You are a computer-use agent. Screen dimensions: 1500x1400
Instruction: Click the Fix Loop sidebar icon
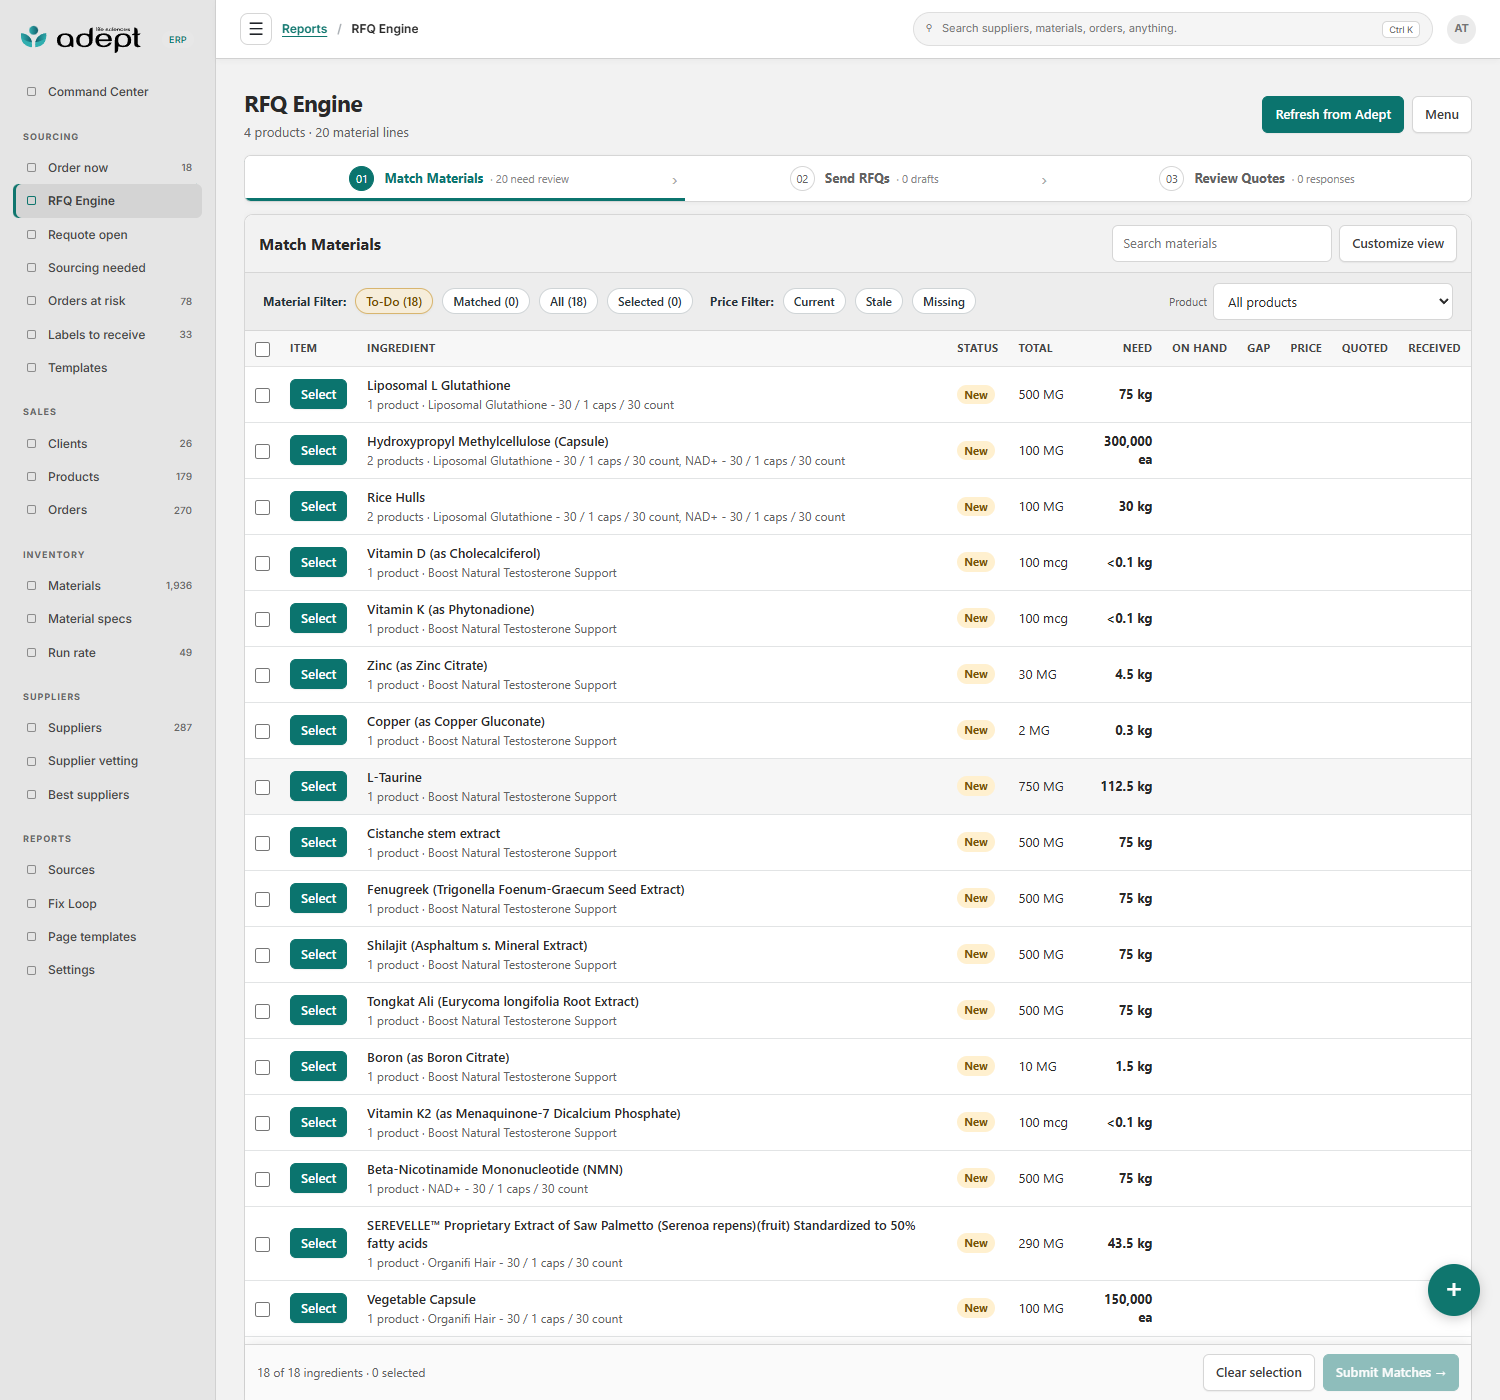coord(31,904)
